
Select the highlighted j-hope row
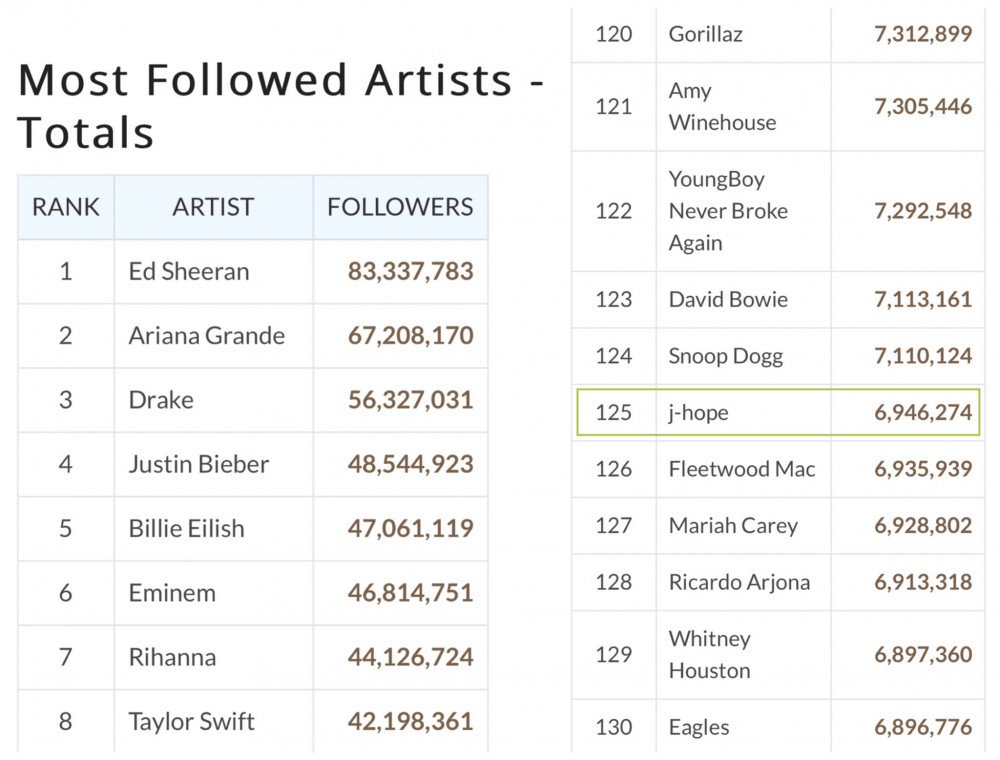pyautogui.click(x=778, y=413)
